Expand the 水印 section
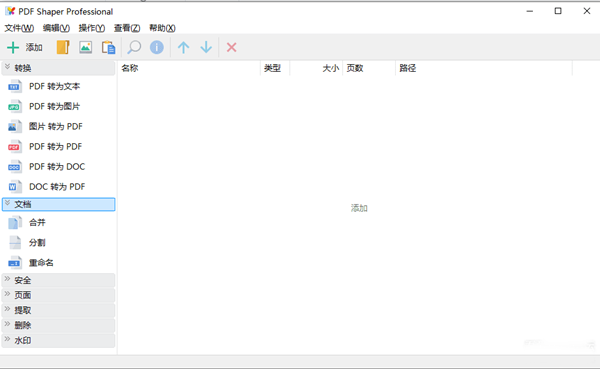 [58, 340]
